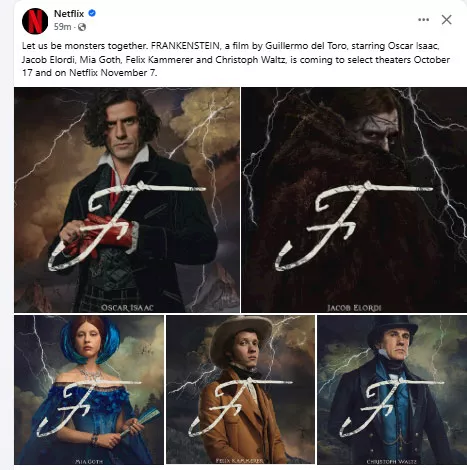Open the Christoph Waltz top hat poster
The image size is (467, 470).
pos(392,389)
